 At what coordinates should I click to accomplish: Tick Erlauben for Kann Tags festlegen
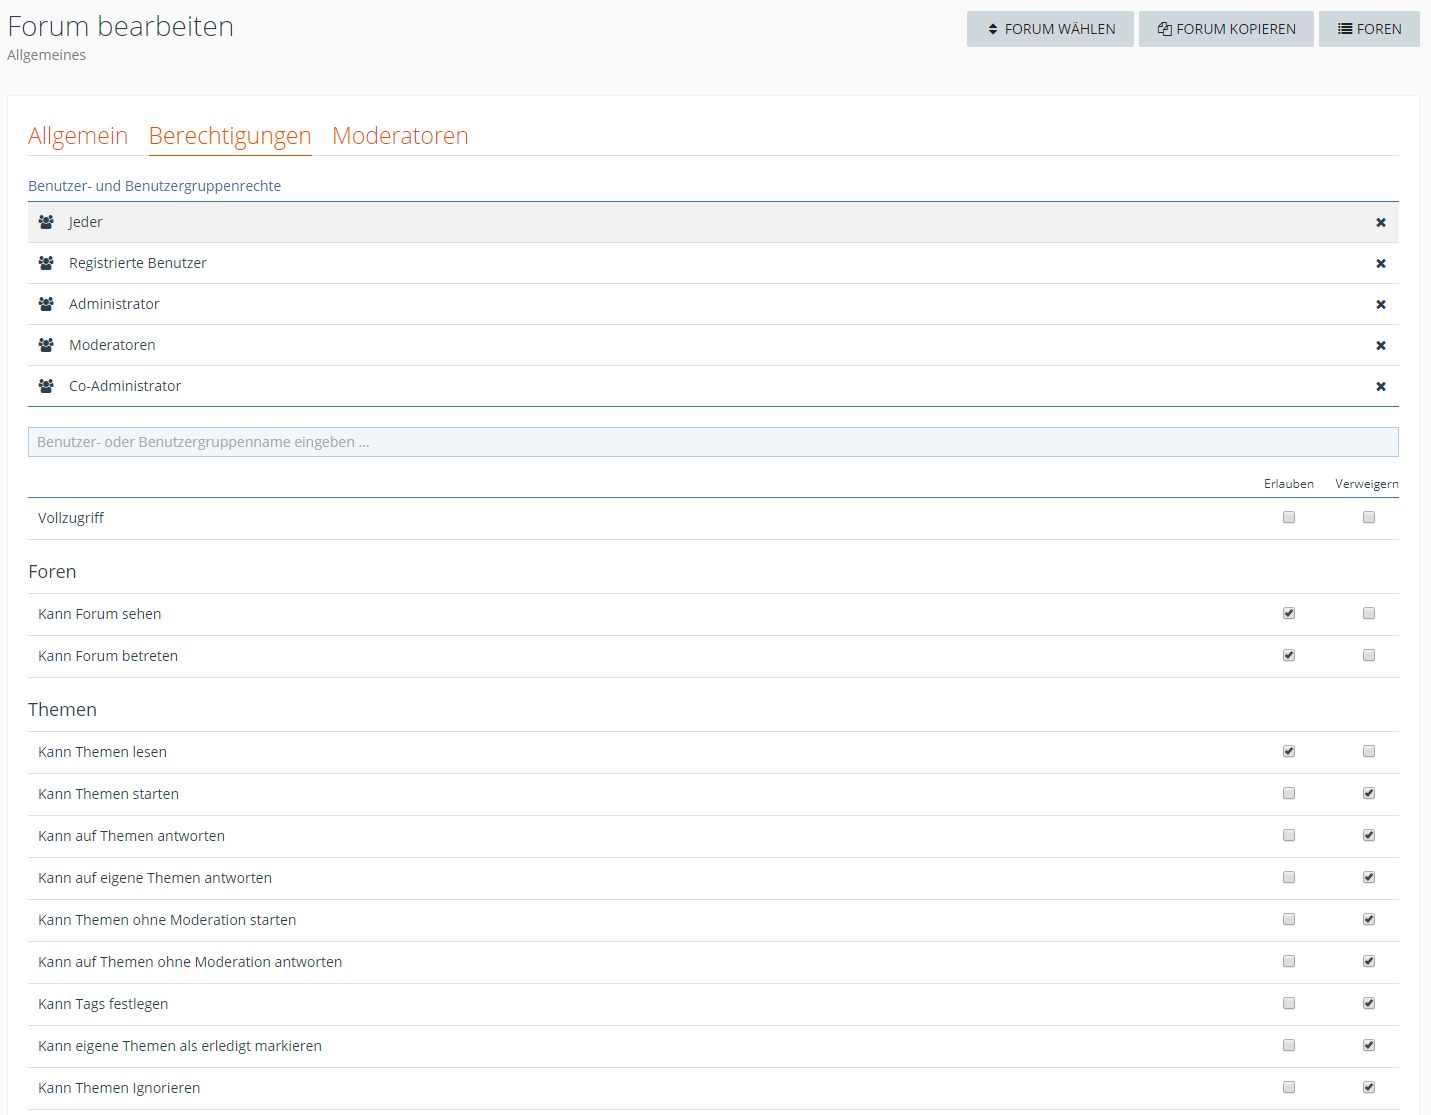click(x=1289, y=1003)
